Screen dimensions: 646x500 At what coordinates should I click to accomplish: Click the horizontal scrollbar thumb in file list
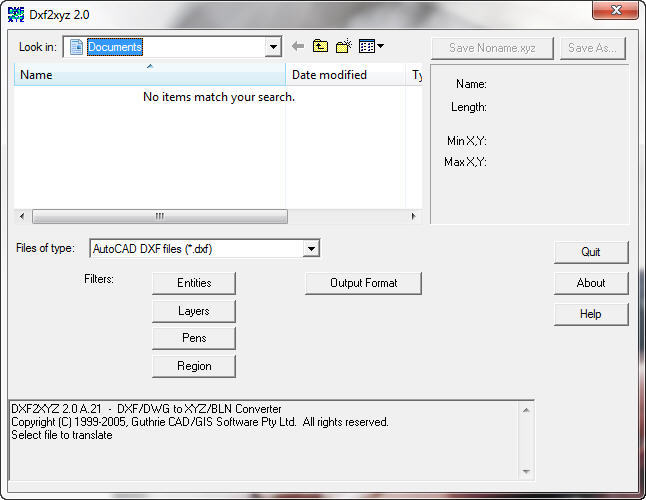point(160,216)
